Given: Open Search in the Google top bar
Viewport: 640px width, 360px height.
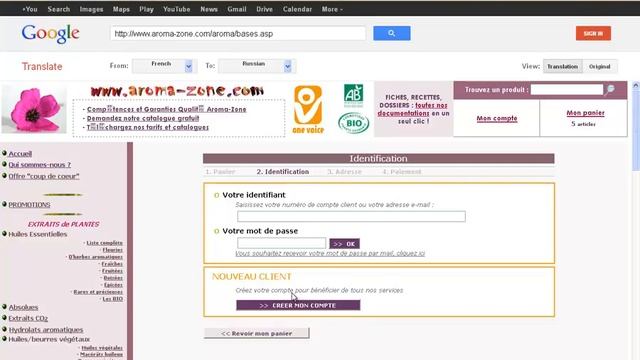Looking at the screenshot, I should 59,9.
